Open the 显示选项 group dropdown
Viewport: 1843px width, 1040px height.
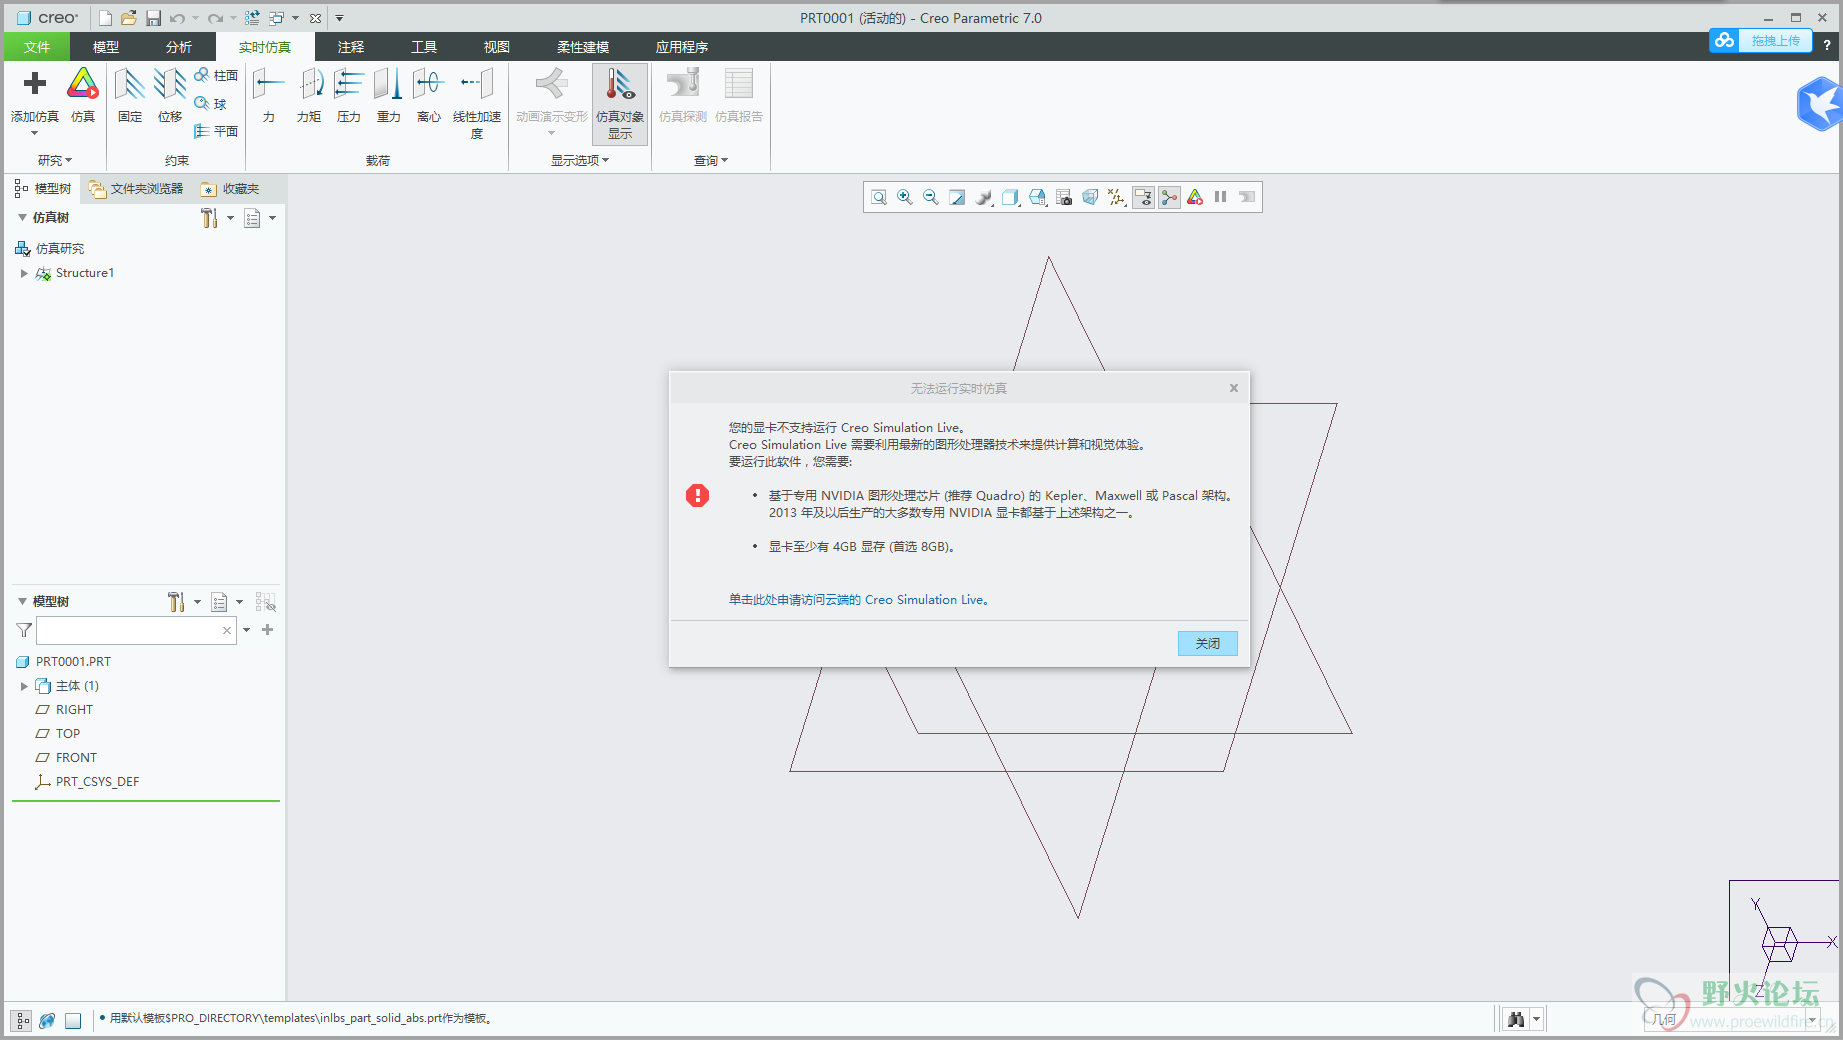(x=580, y=160)
